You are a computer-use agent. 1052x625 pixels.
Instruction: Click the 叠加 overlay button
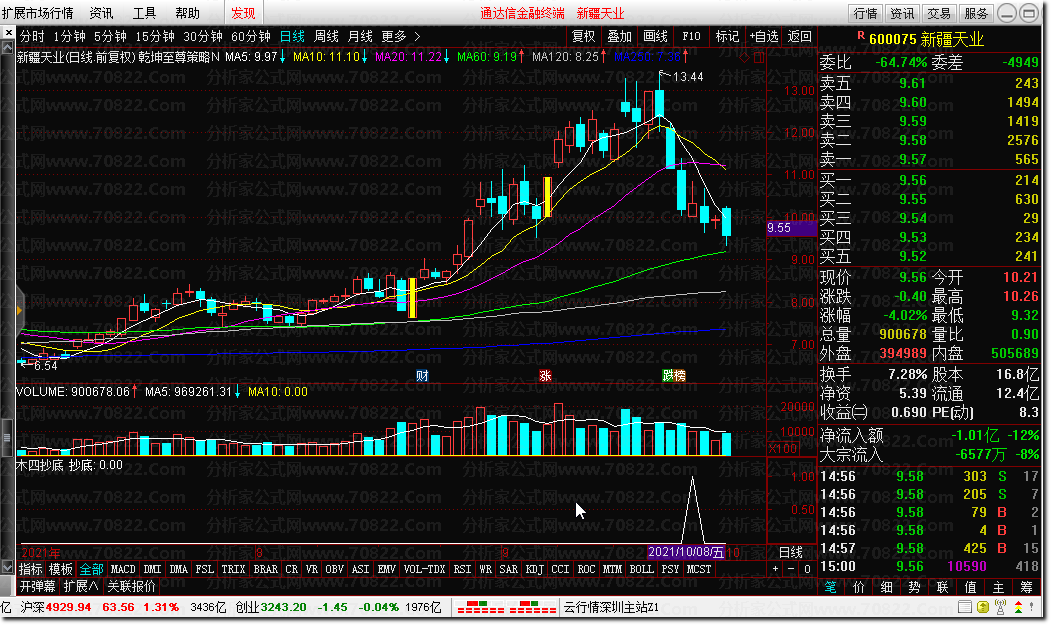tap(619, 36)
